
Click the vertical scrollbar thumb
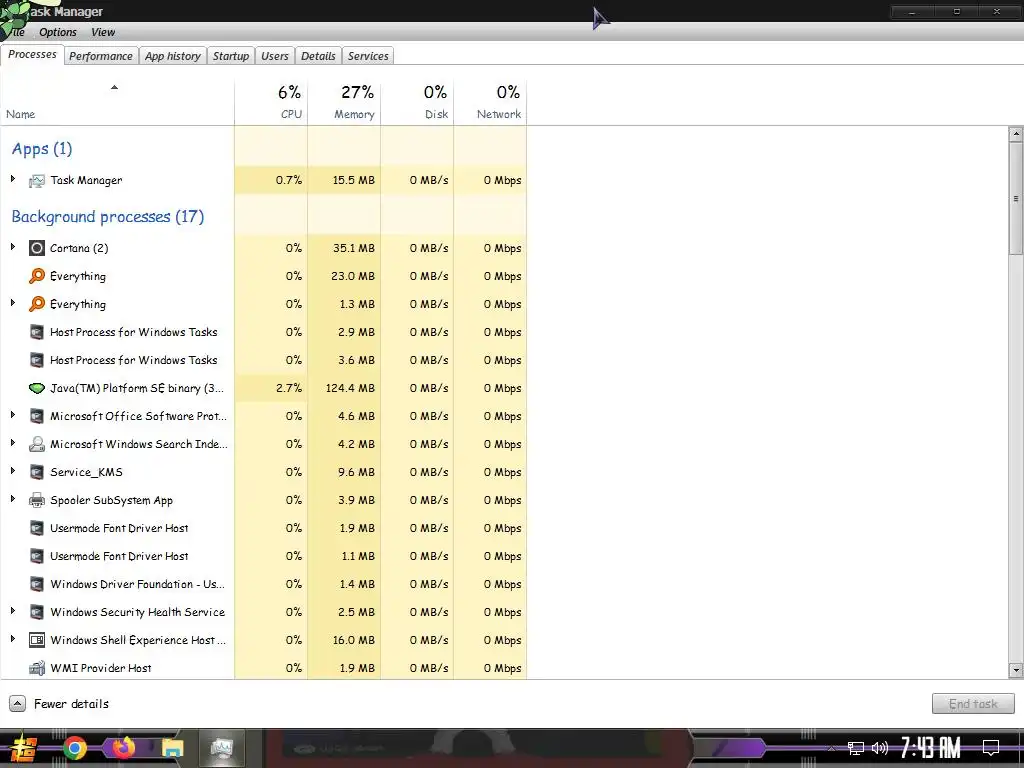(1016, 199)
